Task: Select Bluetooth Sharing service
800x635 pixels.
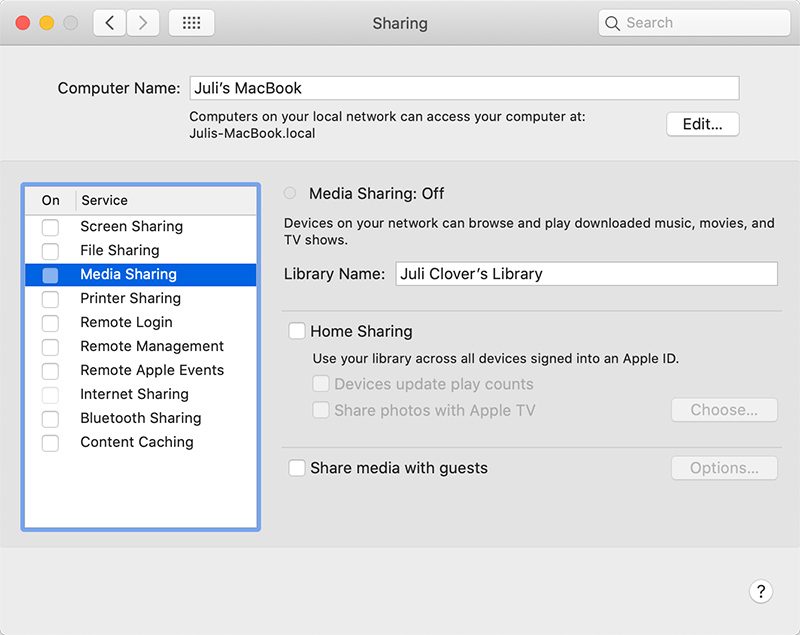Action: (141, 418)
